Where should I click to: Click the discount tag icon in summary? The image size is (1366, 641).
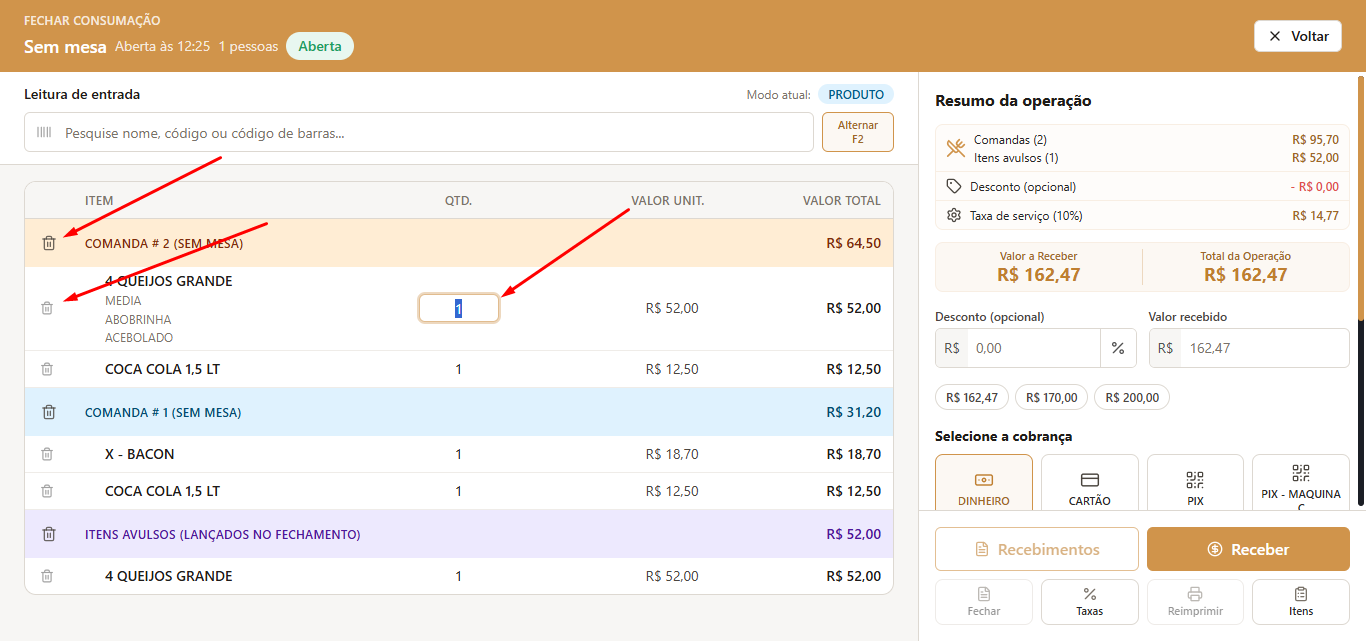tap(954, 186)
